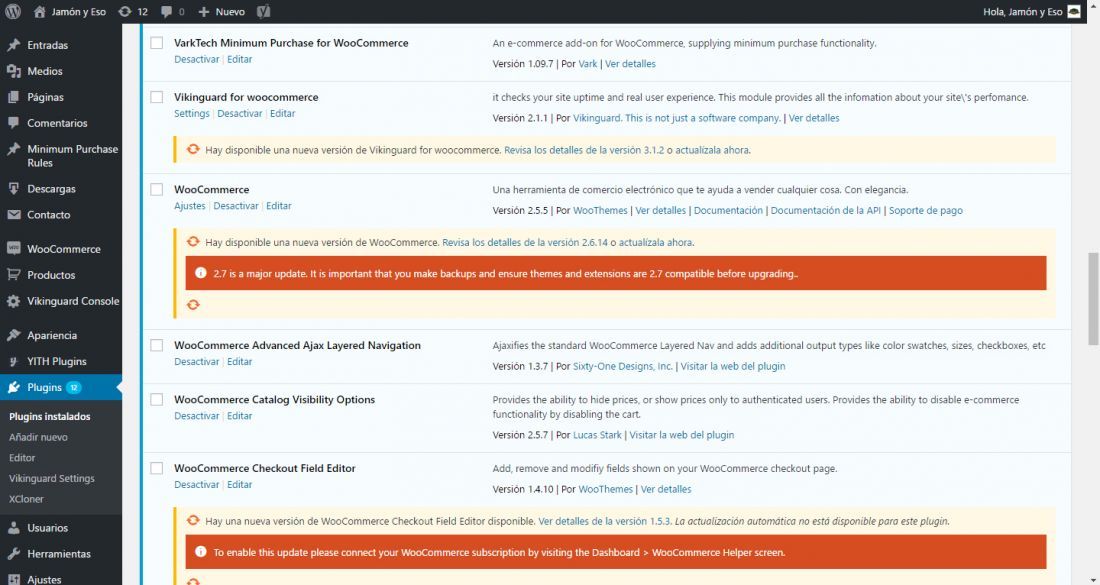
Task: Click the YITH Plugins icon in sidebar
Action: coord(13,361)
